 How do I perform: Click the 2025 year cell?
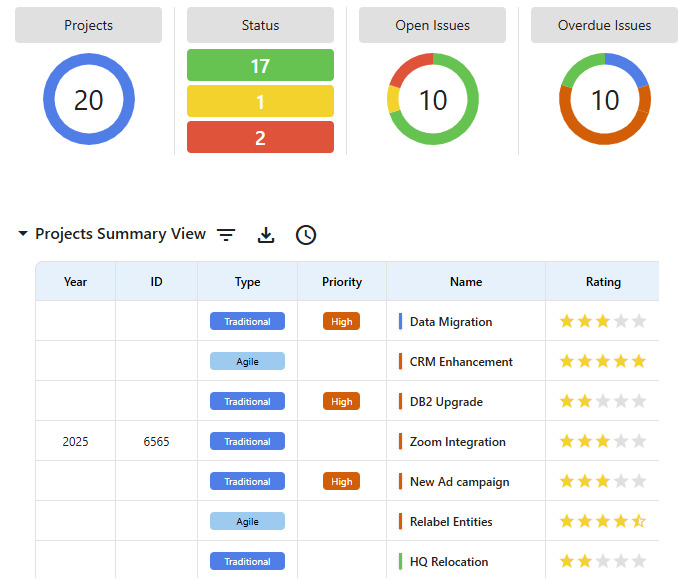[x=75, y=442]
